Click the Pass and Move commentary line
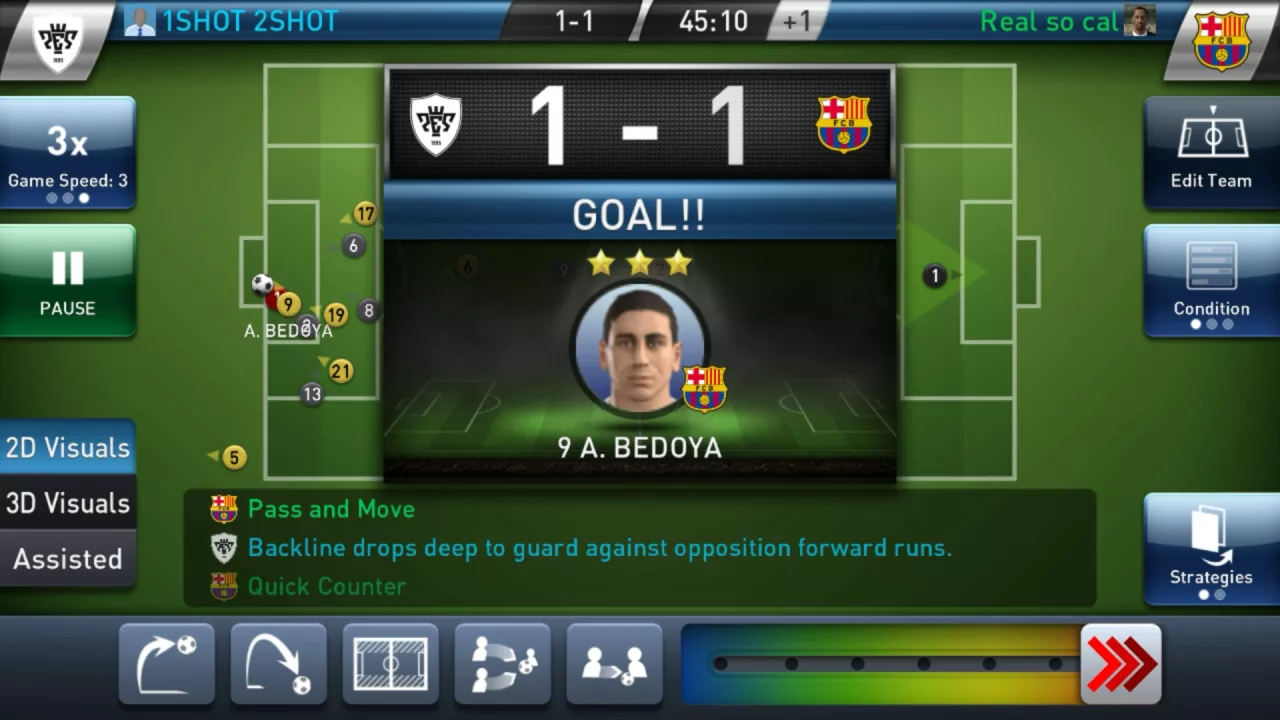The image size is (1280, 720). [x=331, y=509]
